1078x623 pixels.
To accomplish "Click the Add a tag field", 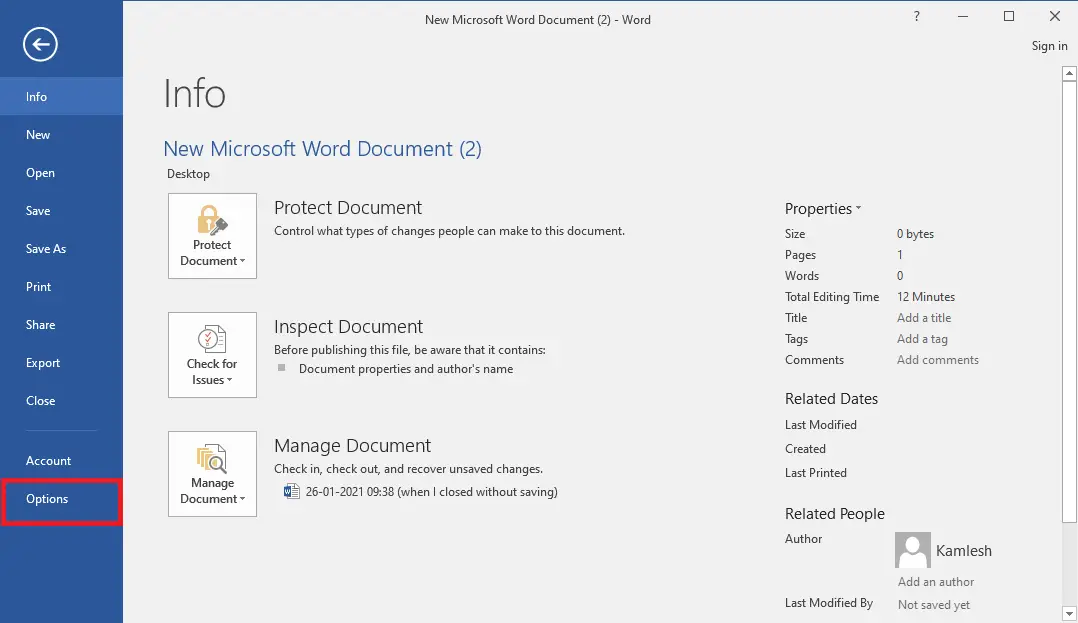I will pyautogui.click(x=922, y=339).
